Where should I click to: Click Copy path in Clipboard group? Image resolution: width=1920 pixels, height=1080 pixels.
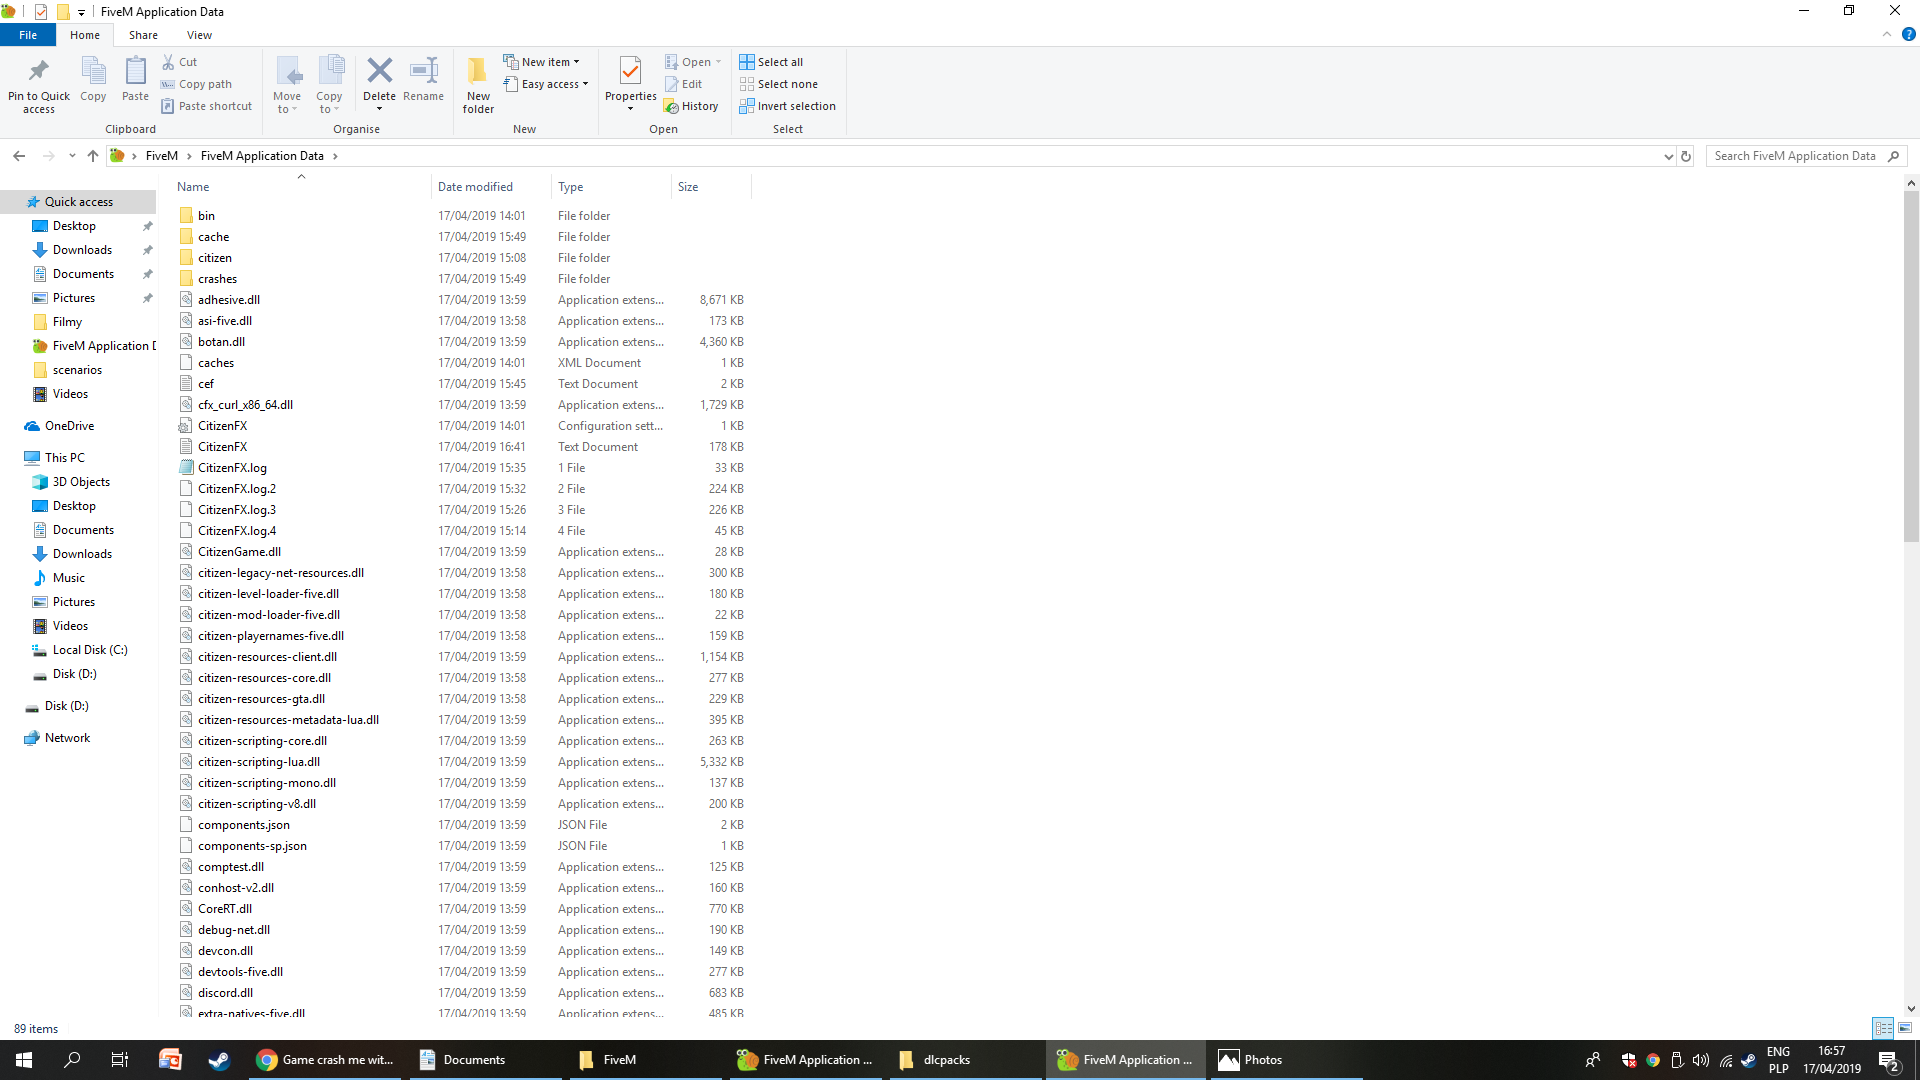coord(196,84)
